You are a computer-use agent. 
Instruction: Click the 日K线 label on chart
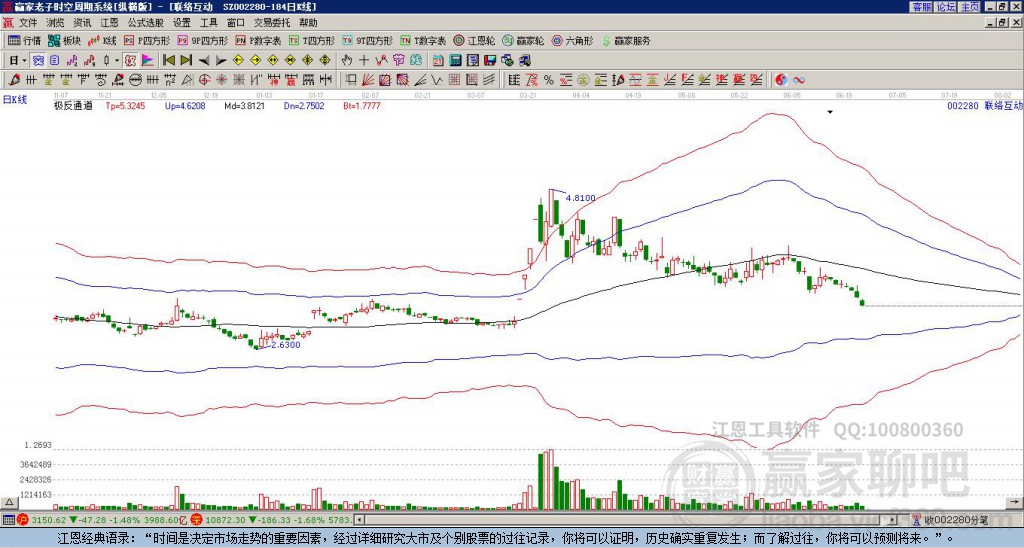tap(15, 100)
